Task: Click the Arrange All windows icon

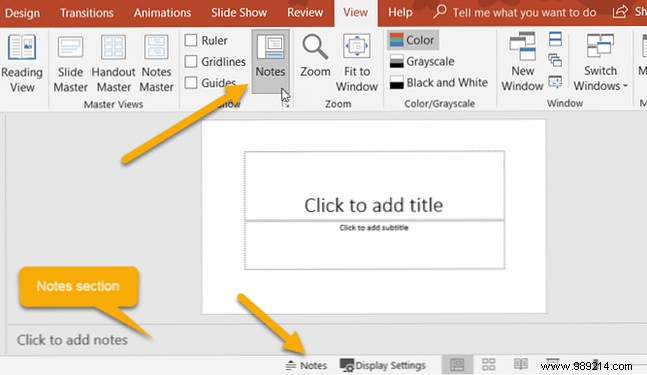Action: point(555,39)
